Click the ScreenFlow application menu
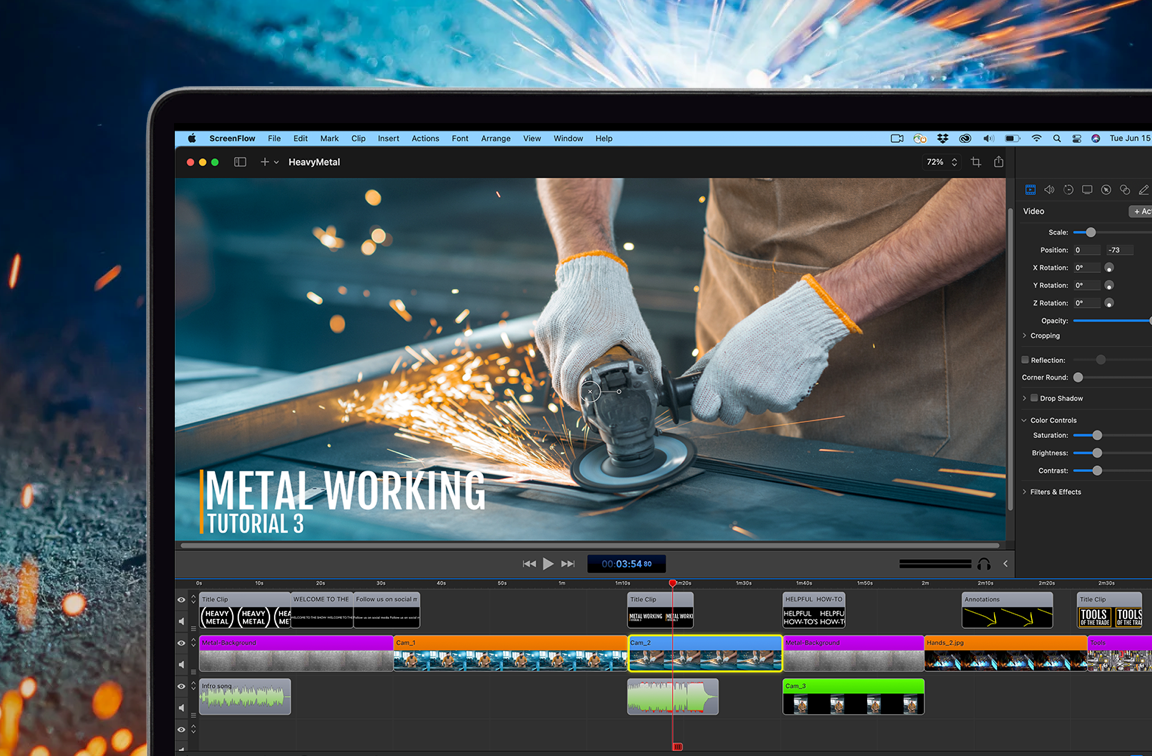This screenshot has height=756, width=1152. pyautogui.click(x=232, y=138)
